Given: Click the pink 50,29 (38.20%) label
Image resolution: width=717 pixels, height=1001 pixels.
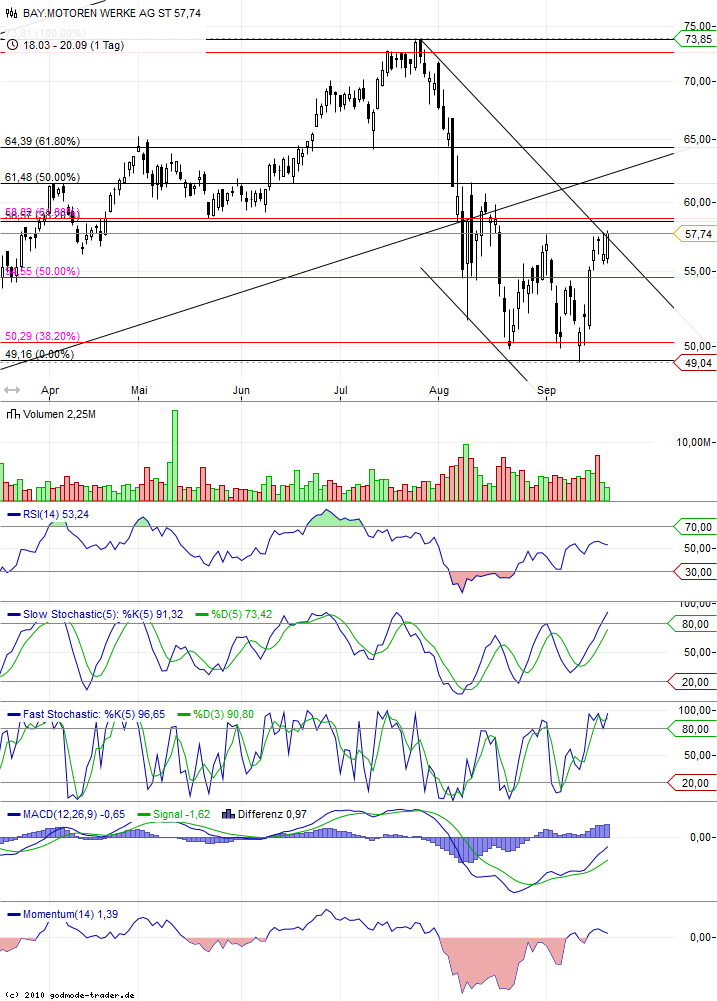Looking at the screenshot, I should (x=42, y=336).
